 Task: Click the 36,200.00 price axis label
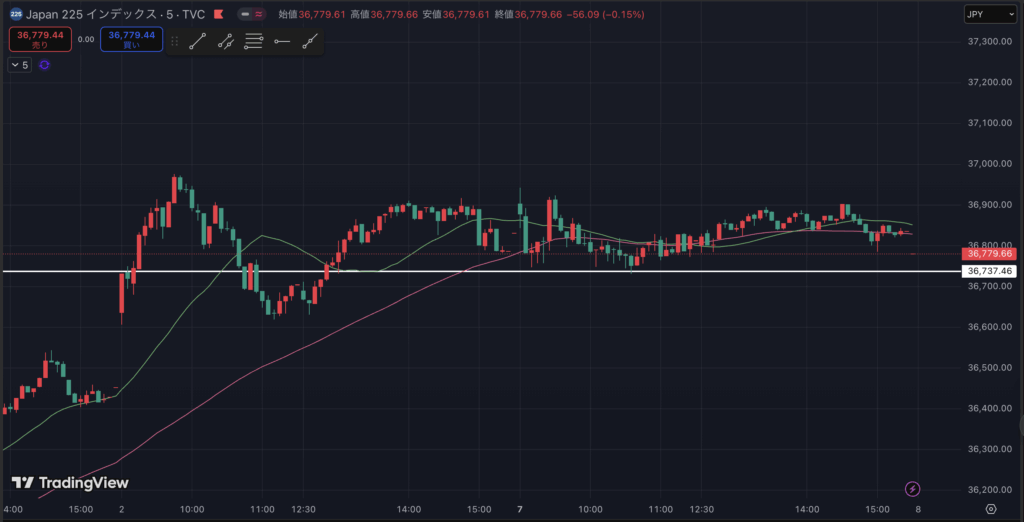(x=988, y=490)
